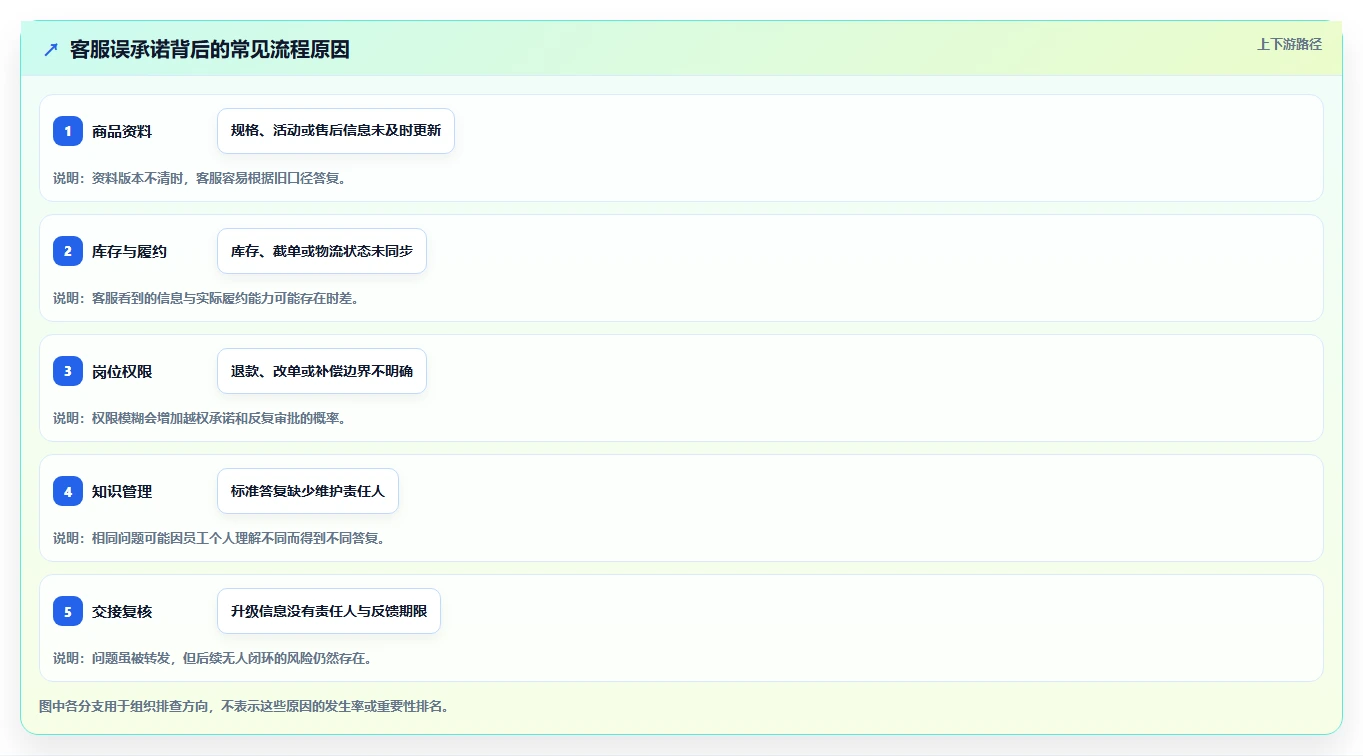Click the arrow icon beside the title
The width and height of the screenshot is (1363, 756).
(x=51, y=49)
